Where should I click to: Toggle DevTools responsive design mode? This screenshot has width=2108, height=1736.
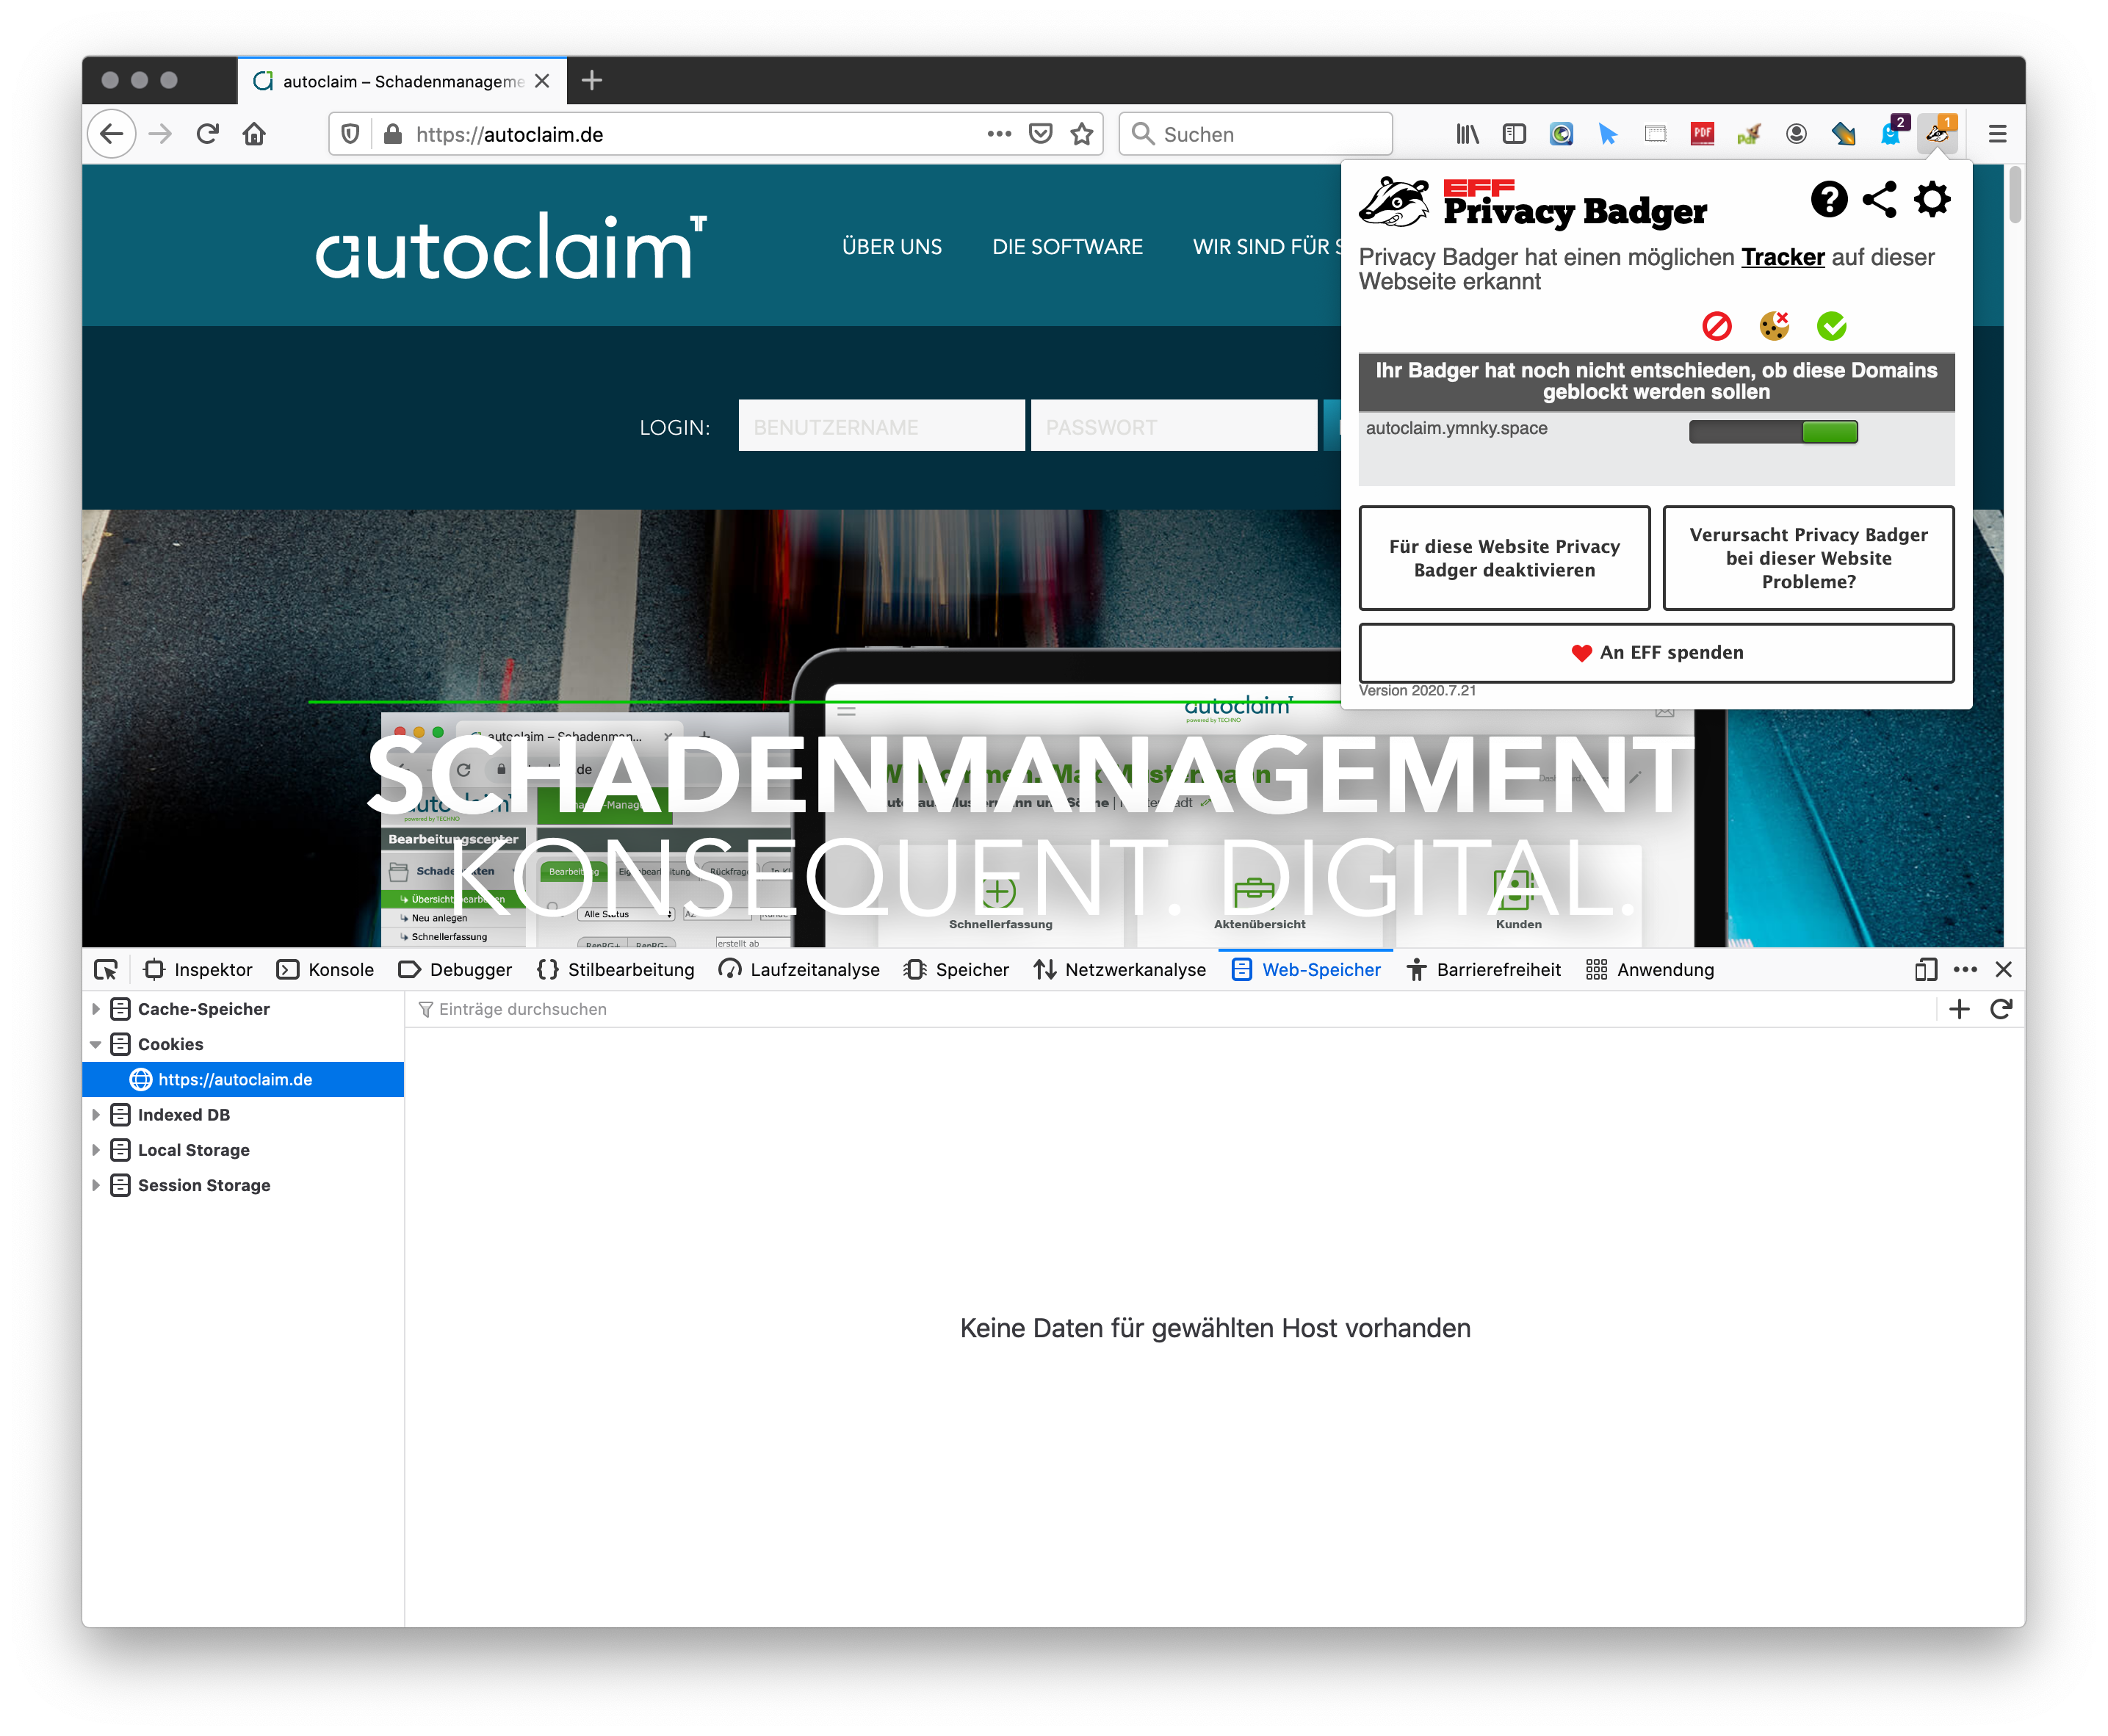(1925, 969)
